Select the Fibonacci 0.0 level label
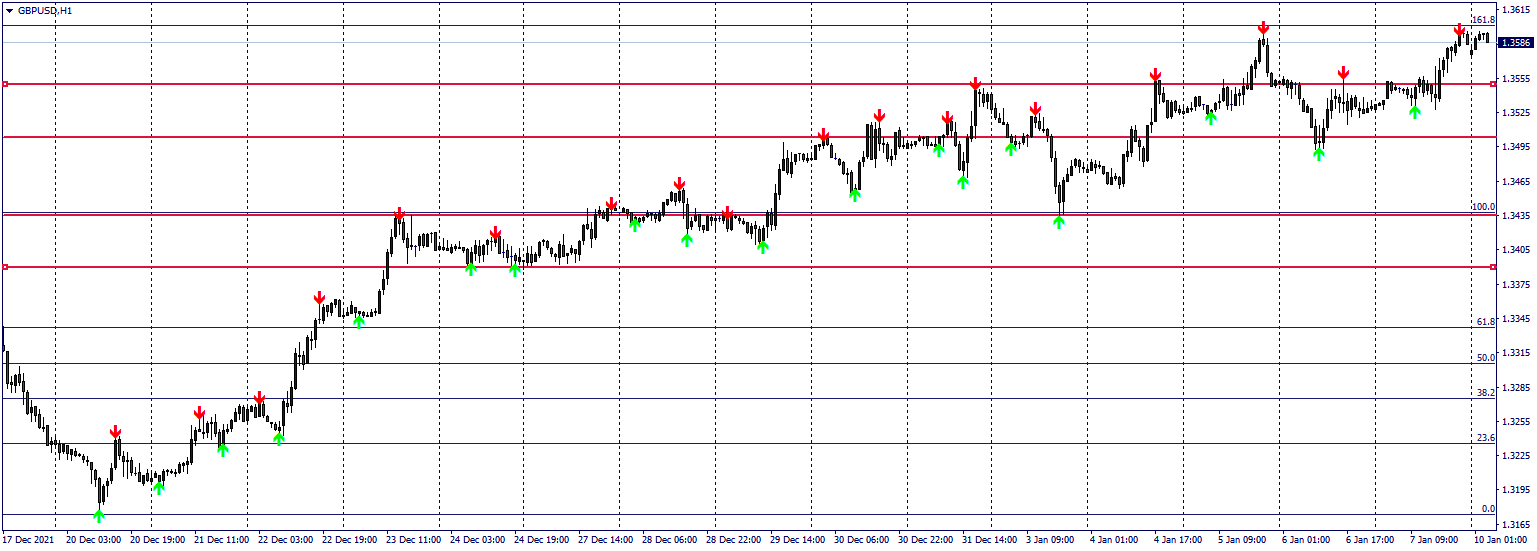Viewport: 1537px width, 551px height. tap(1487, 509)
